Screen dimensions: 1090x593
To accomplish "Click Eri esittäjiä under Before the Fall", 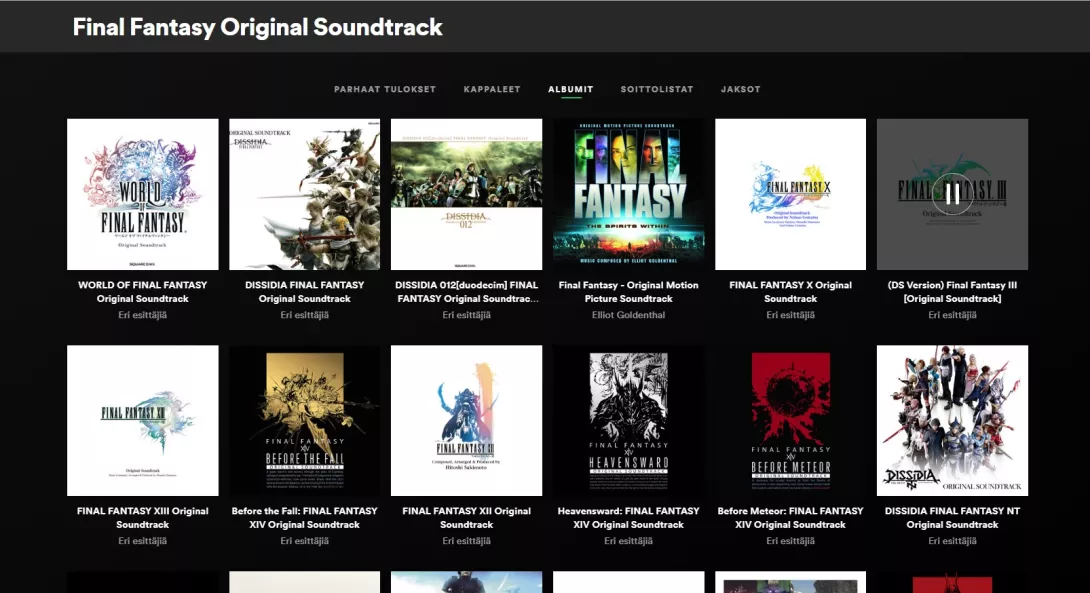I will click(x=304, y=541).
